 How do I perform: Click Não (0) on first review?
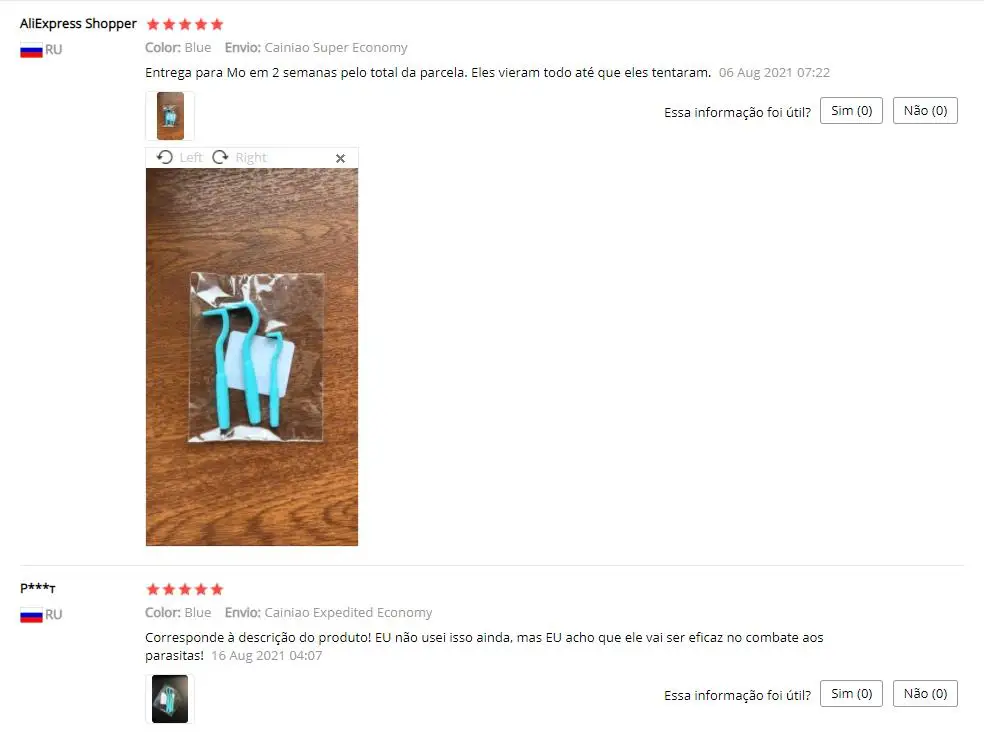coord(925,110)
